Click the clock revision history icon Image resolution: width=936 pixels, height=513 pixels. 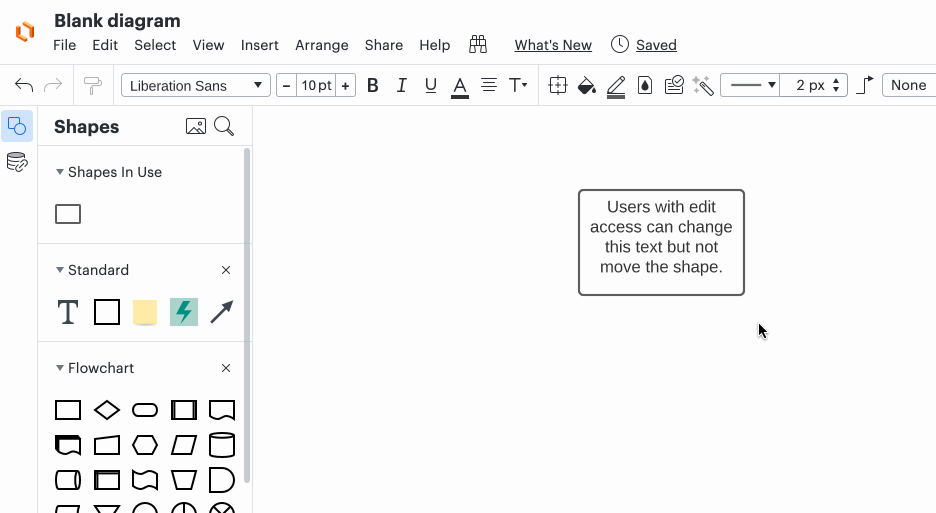pyautogui.click(x=620, y=44)
